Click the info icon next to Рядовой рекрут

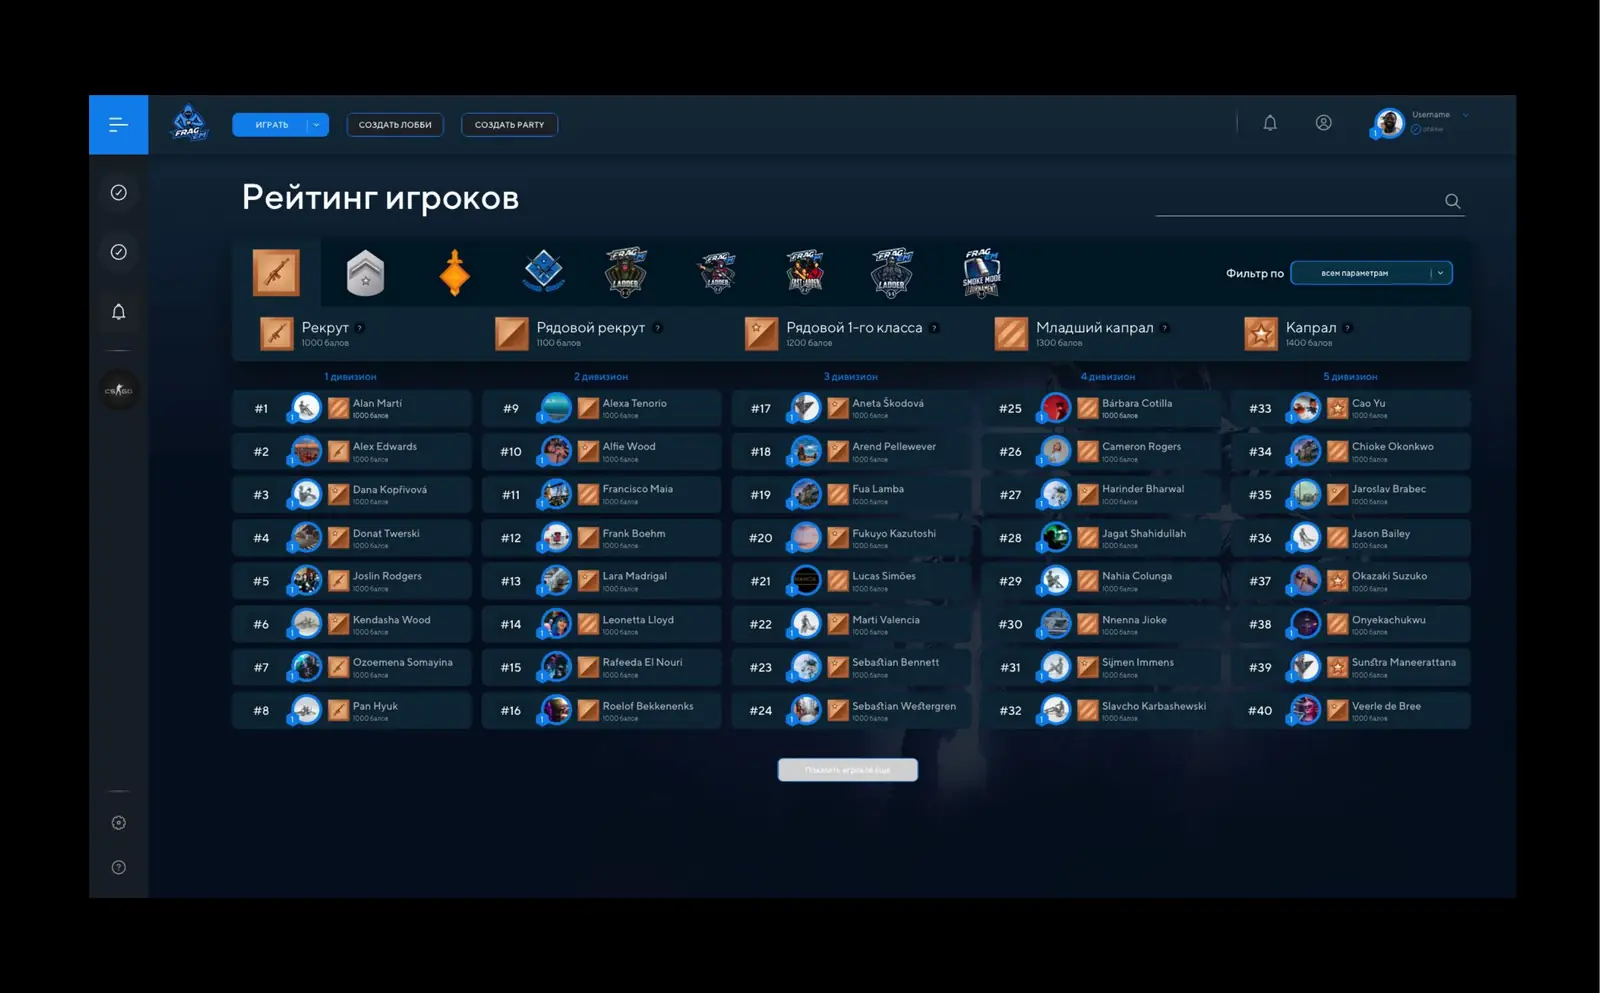click(657, 328)
